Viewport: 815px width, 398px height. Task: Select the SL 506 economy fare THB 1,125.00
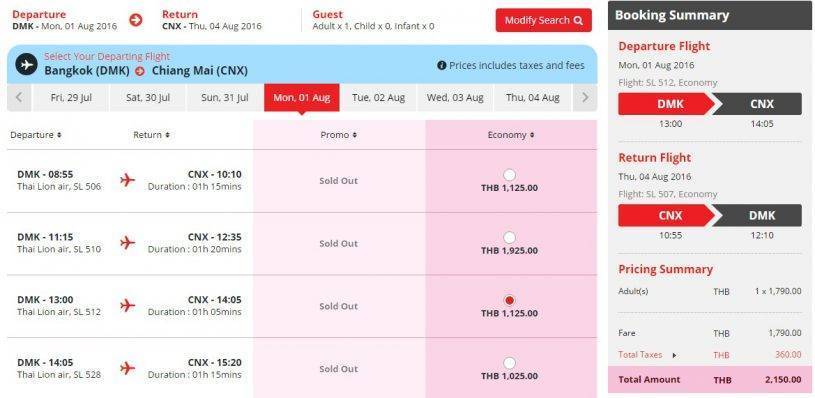509,175
